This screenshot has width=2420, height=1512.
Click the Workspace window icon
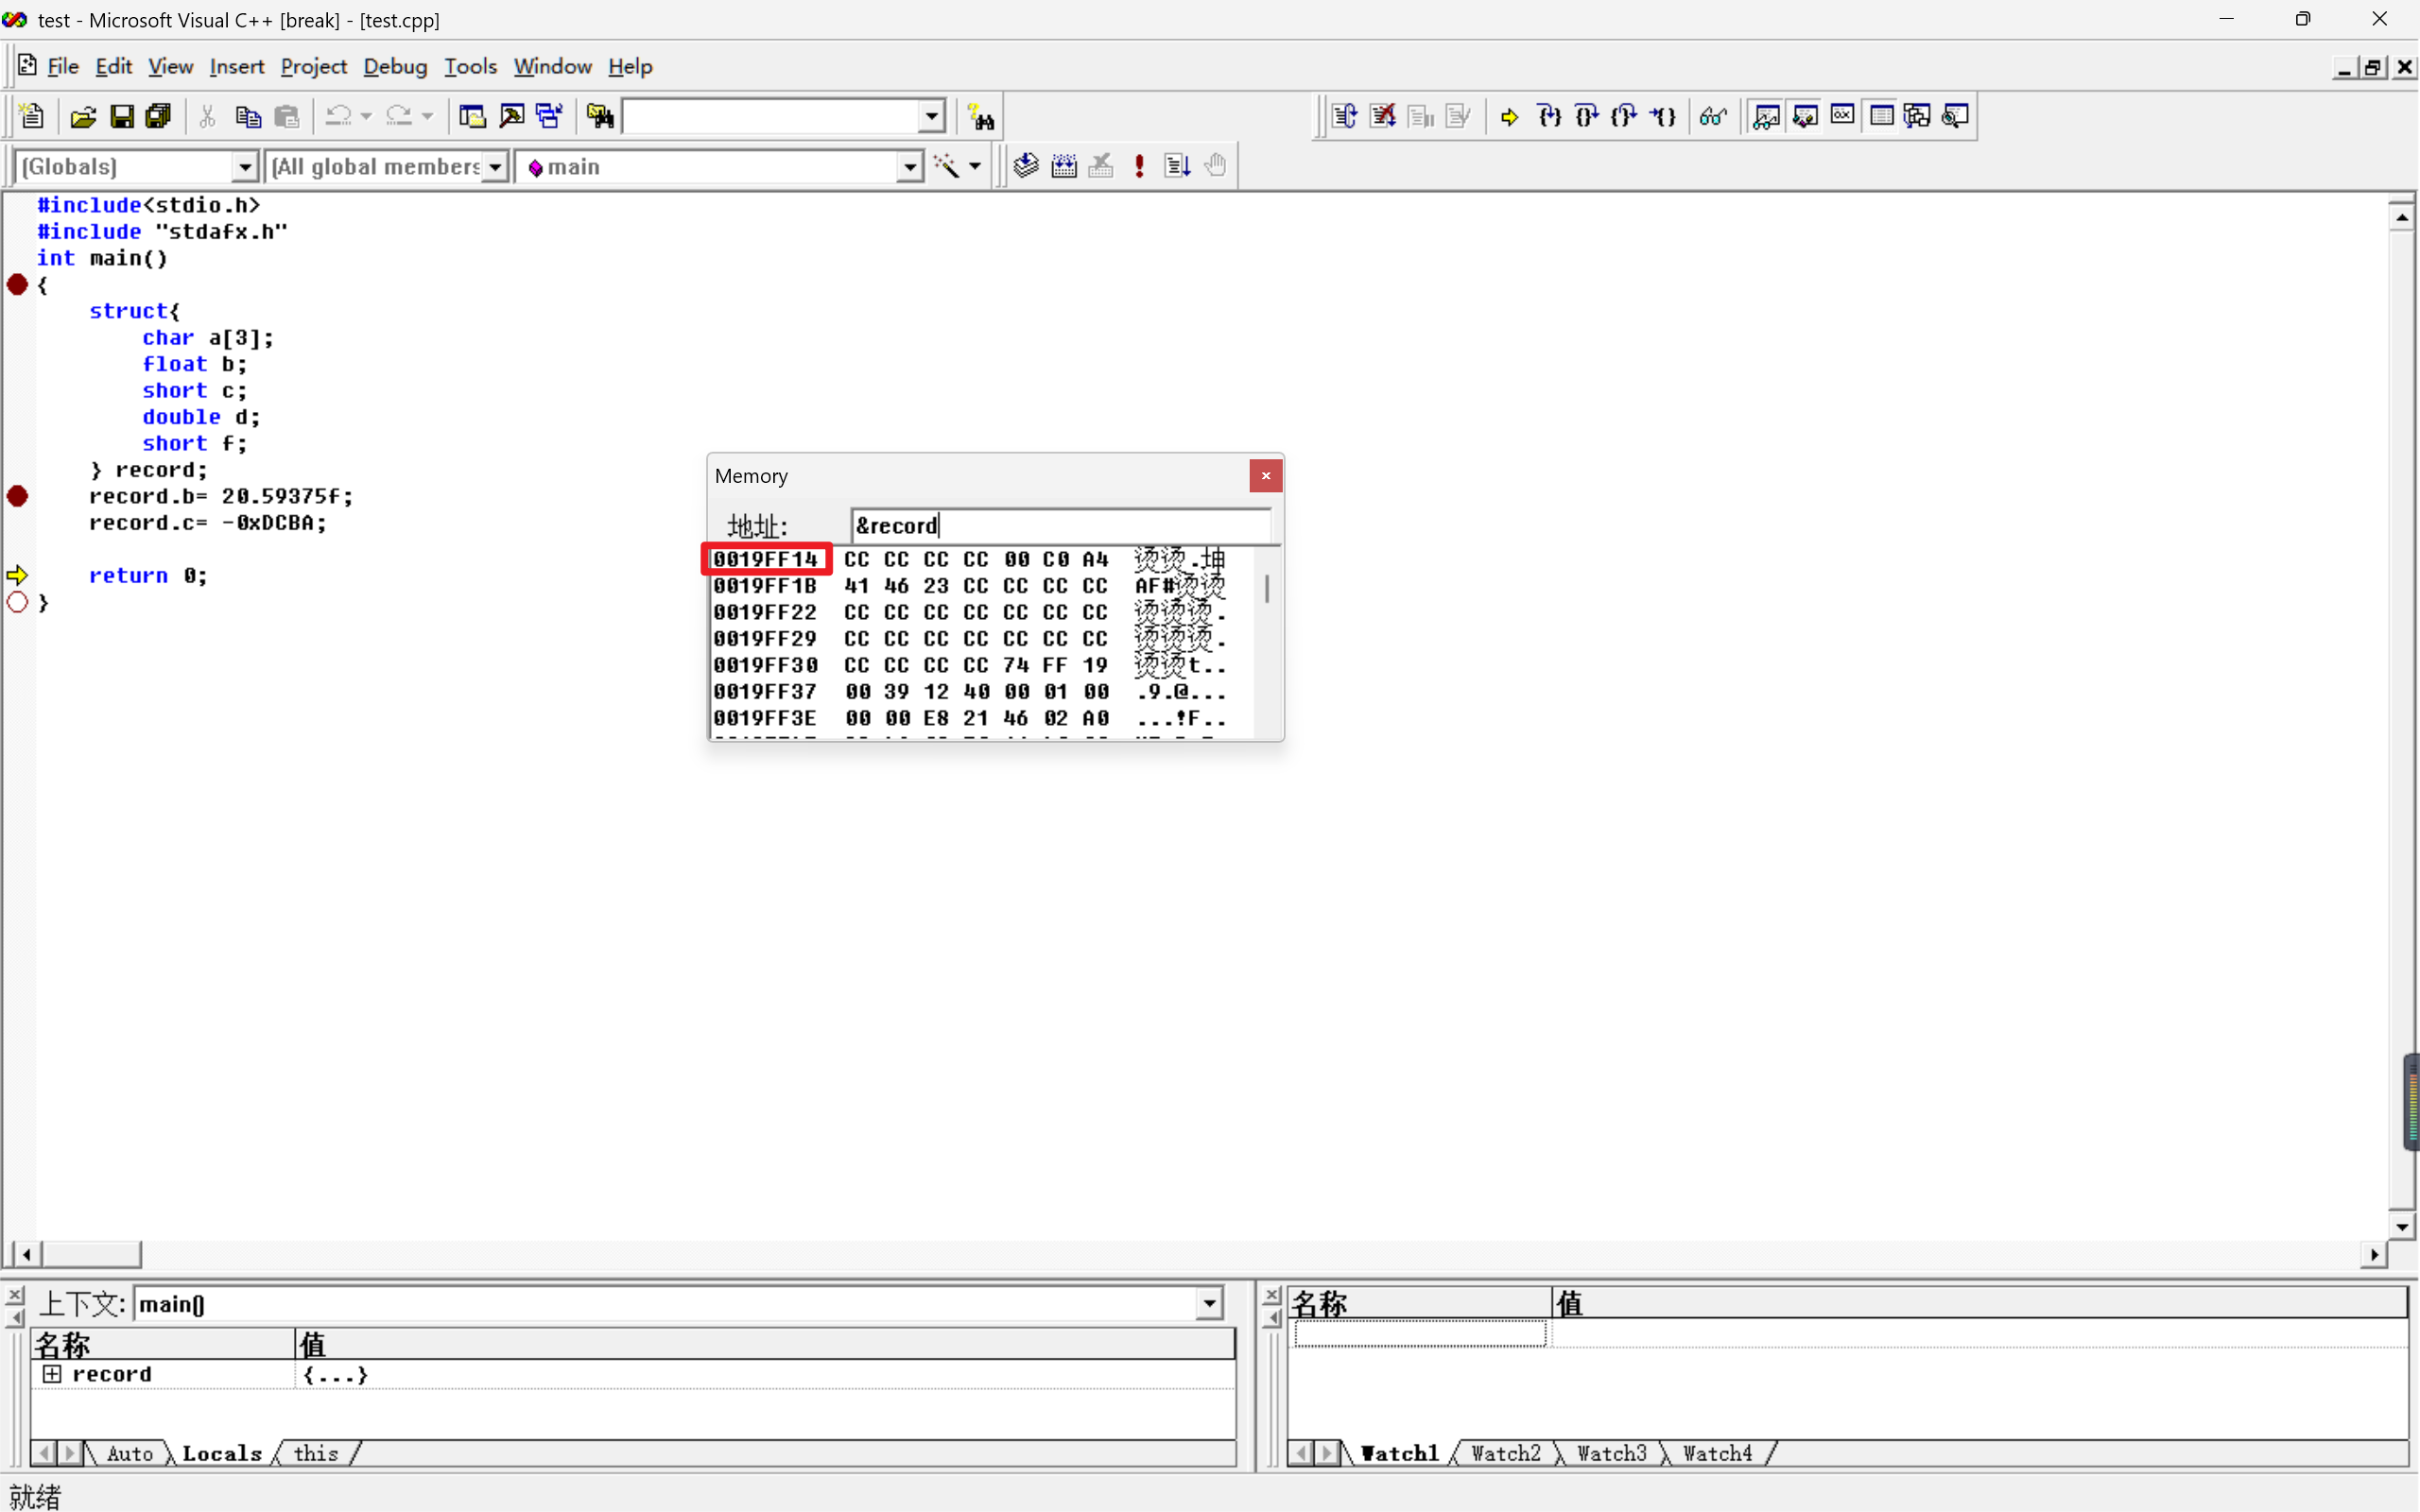(472, 117)
